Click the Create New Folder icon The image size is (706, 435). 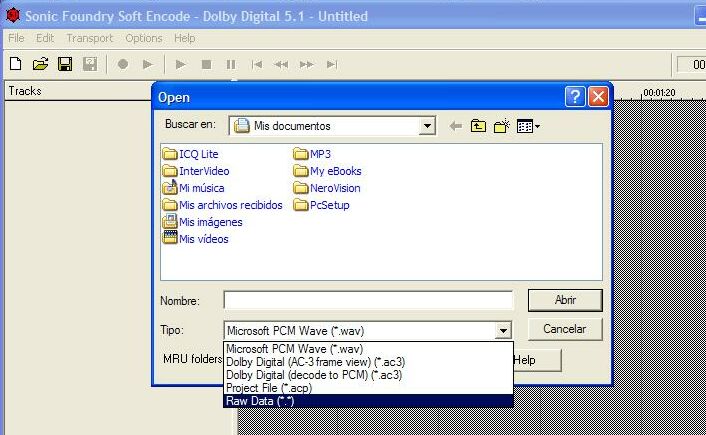pos(502,126)
